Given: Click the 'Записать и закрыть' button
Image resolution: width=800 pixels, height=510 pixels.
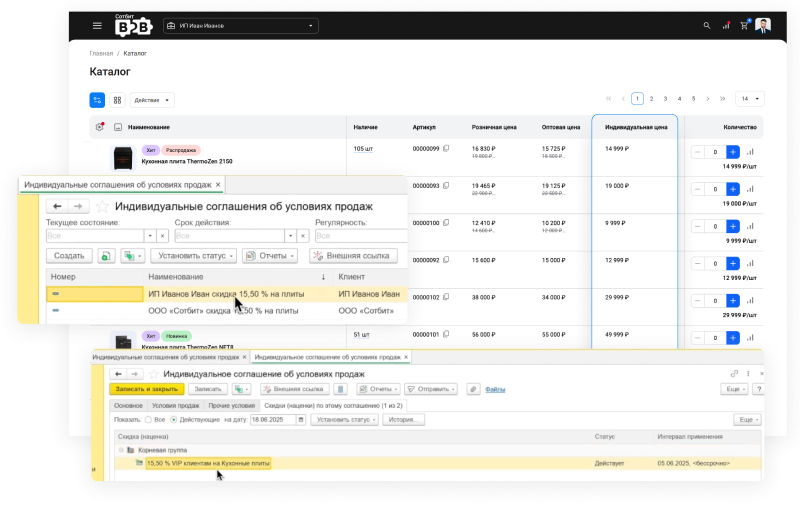Looking at the screenshot, I should [145, 389].
